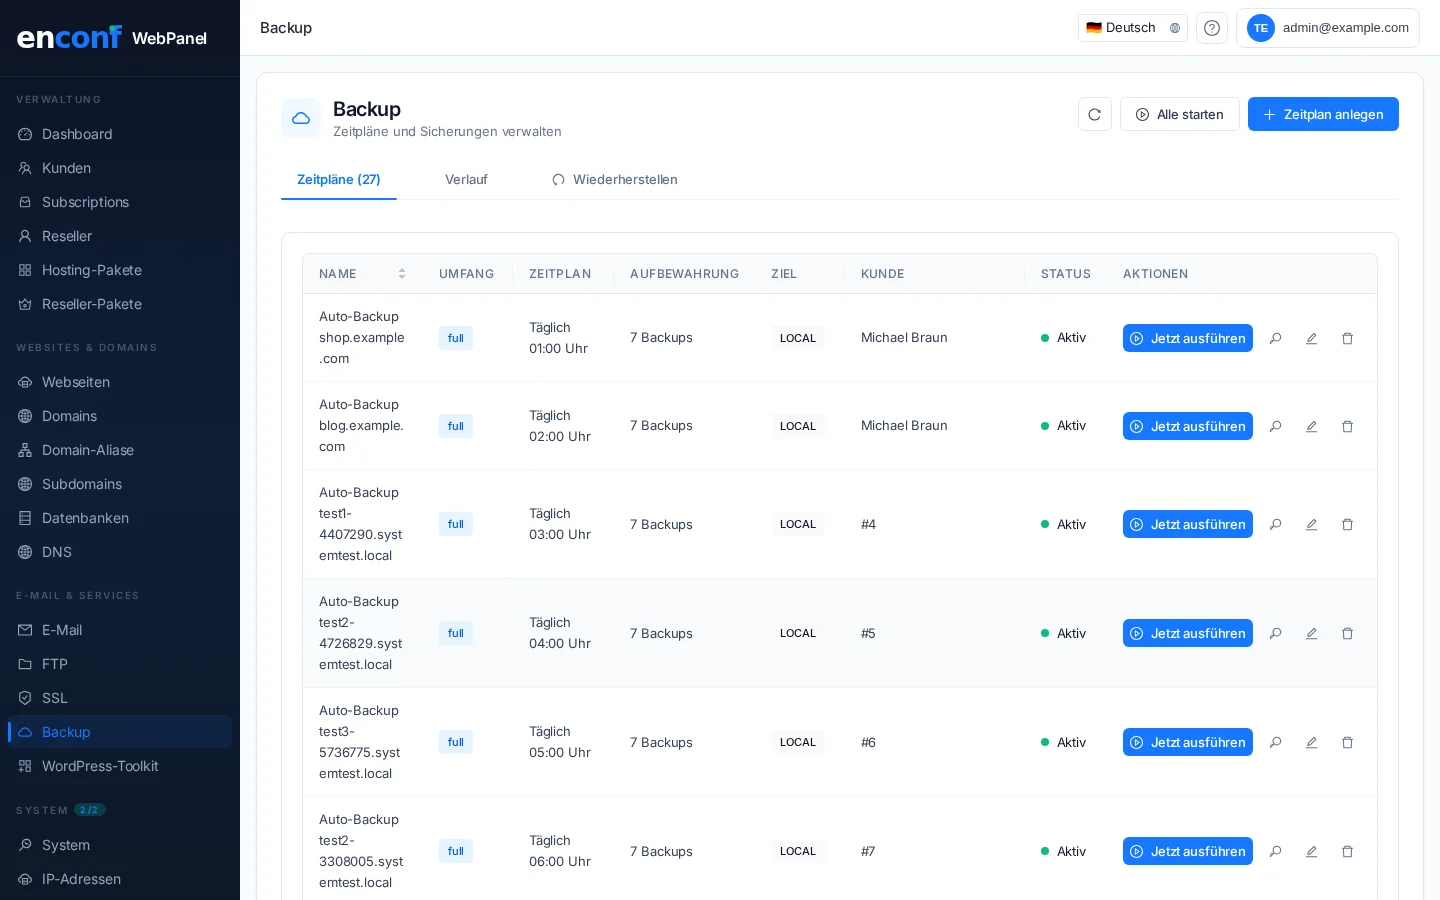Click the cloud Backup icon in header

[301, 118]
